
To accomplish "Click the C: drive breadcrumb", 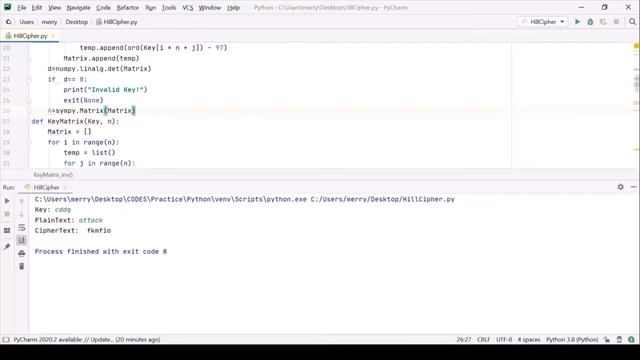I will pos(9,22).
